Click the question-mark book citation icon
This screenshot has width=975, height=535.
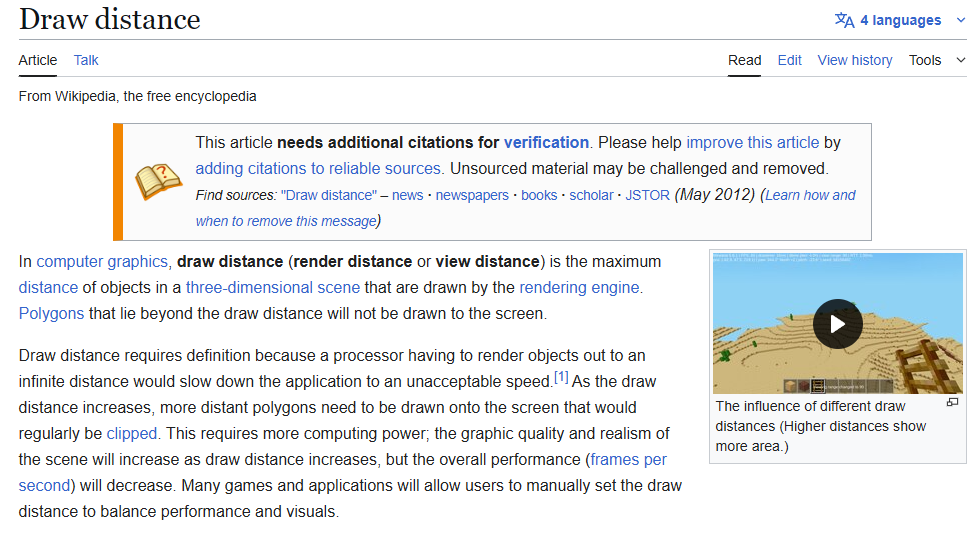coord(158,182)
